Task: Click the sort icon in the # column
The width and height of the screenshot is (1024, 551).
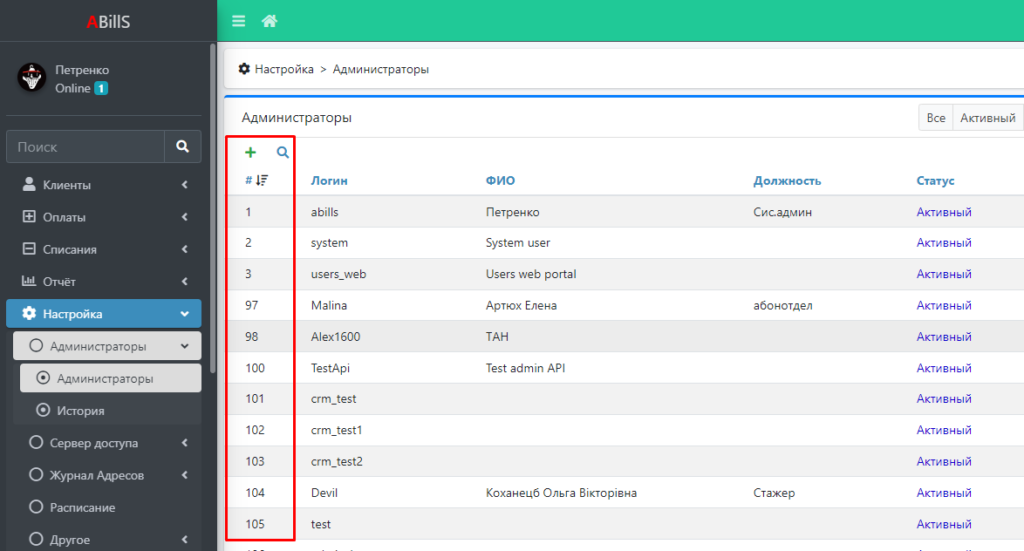Action: [x=262, y=181]
